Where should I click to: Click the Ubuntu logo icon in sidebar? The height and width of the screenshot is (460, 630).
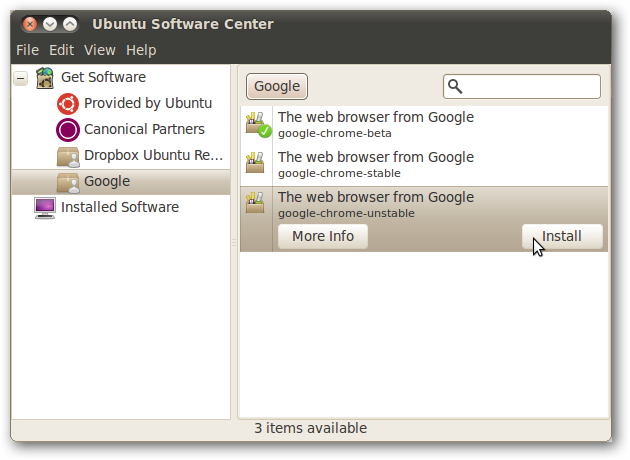[x=68, y=103]
